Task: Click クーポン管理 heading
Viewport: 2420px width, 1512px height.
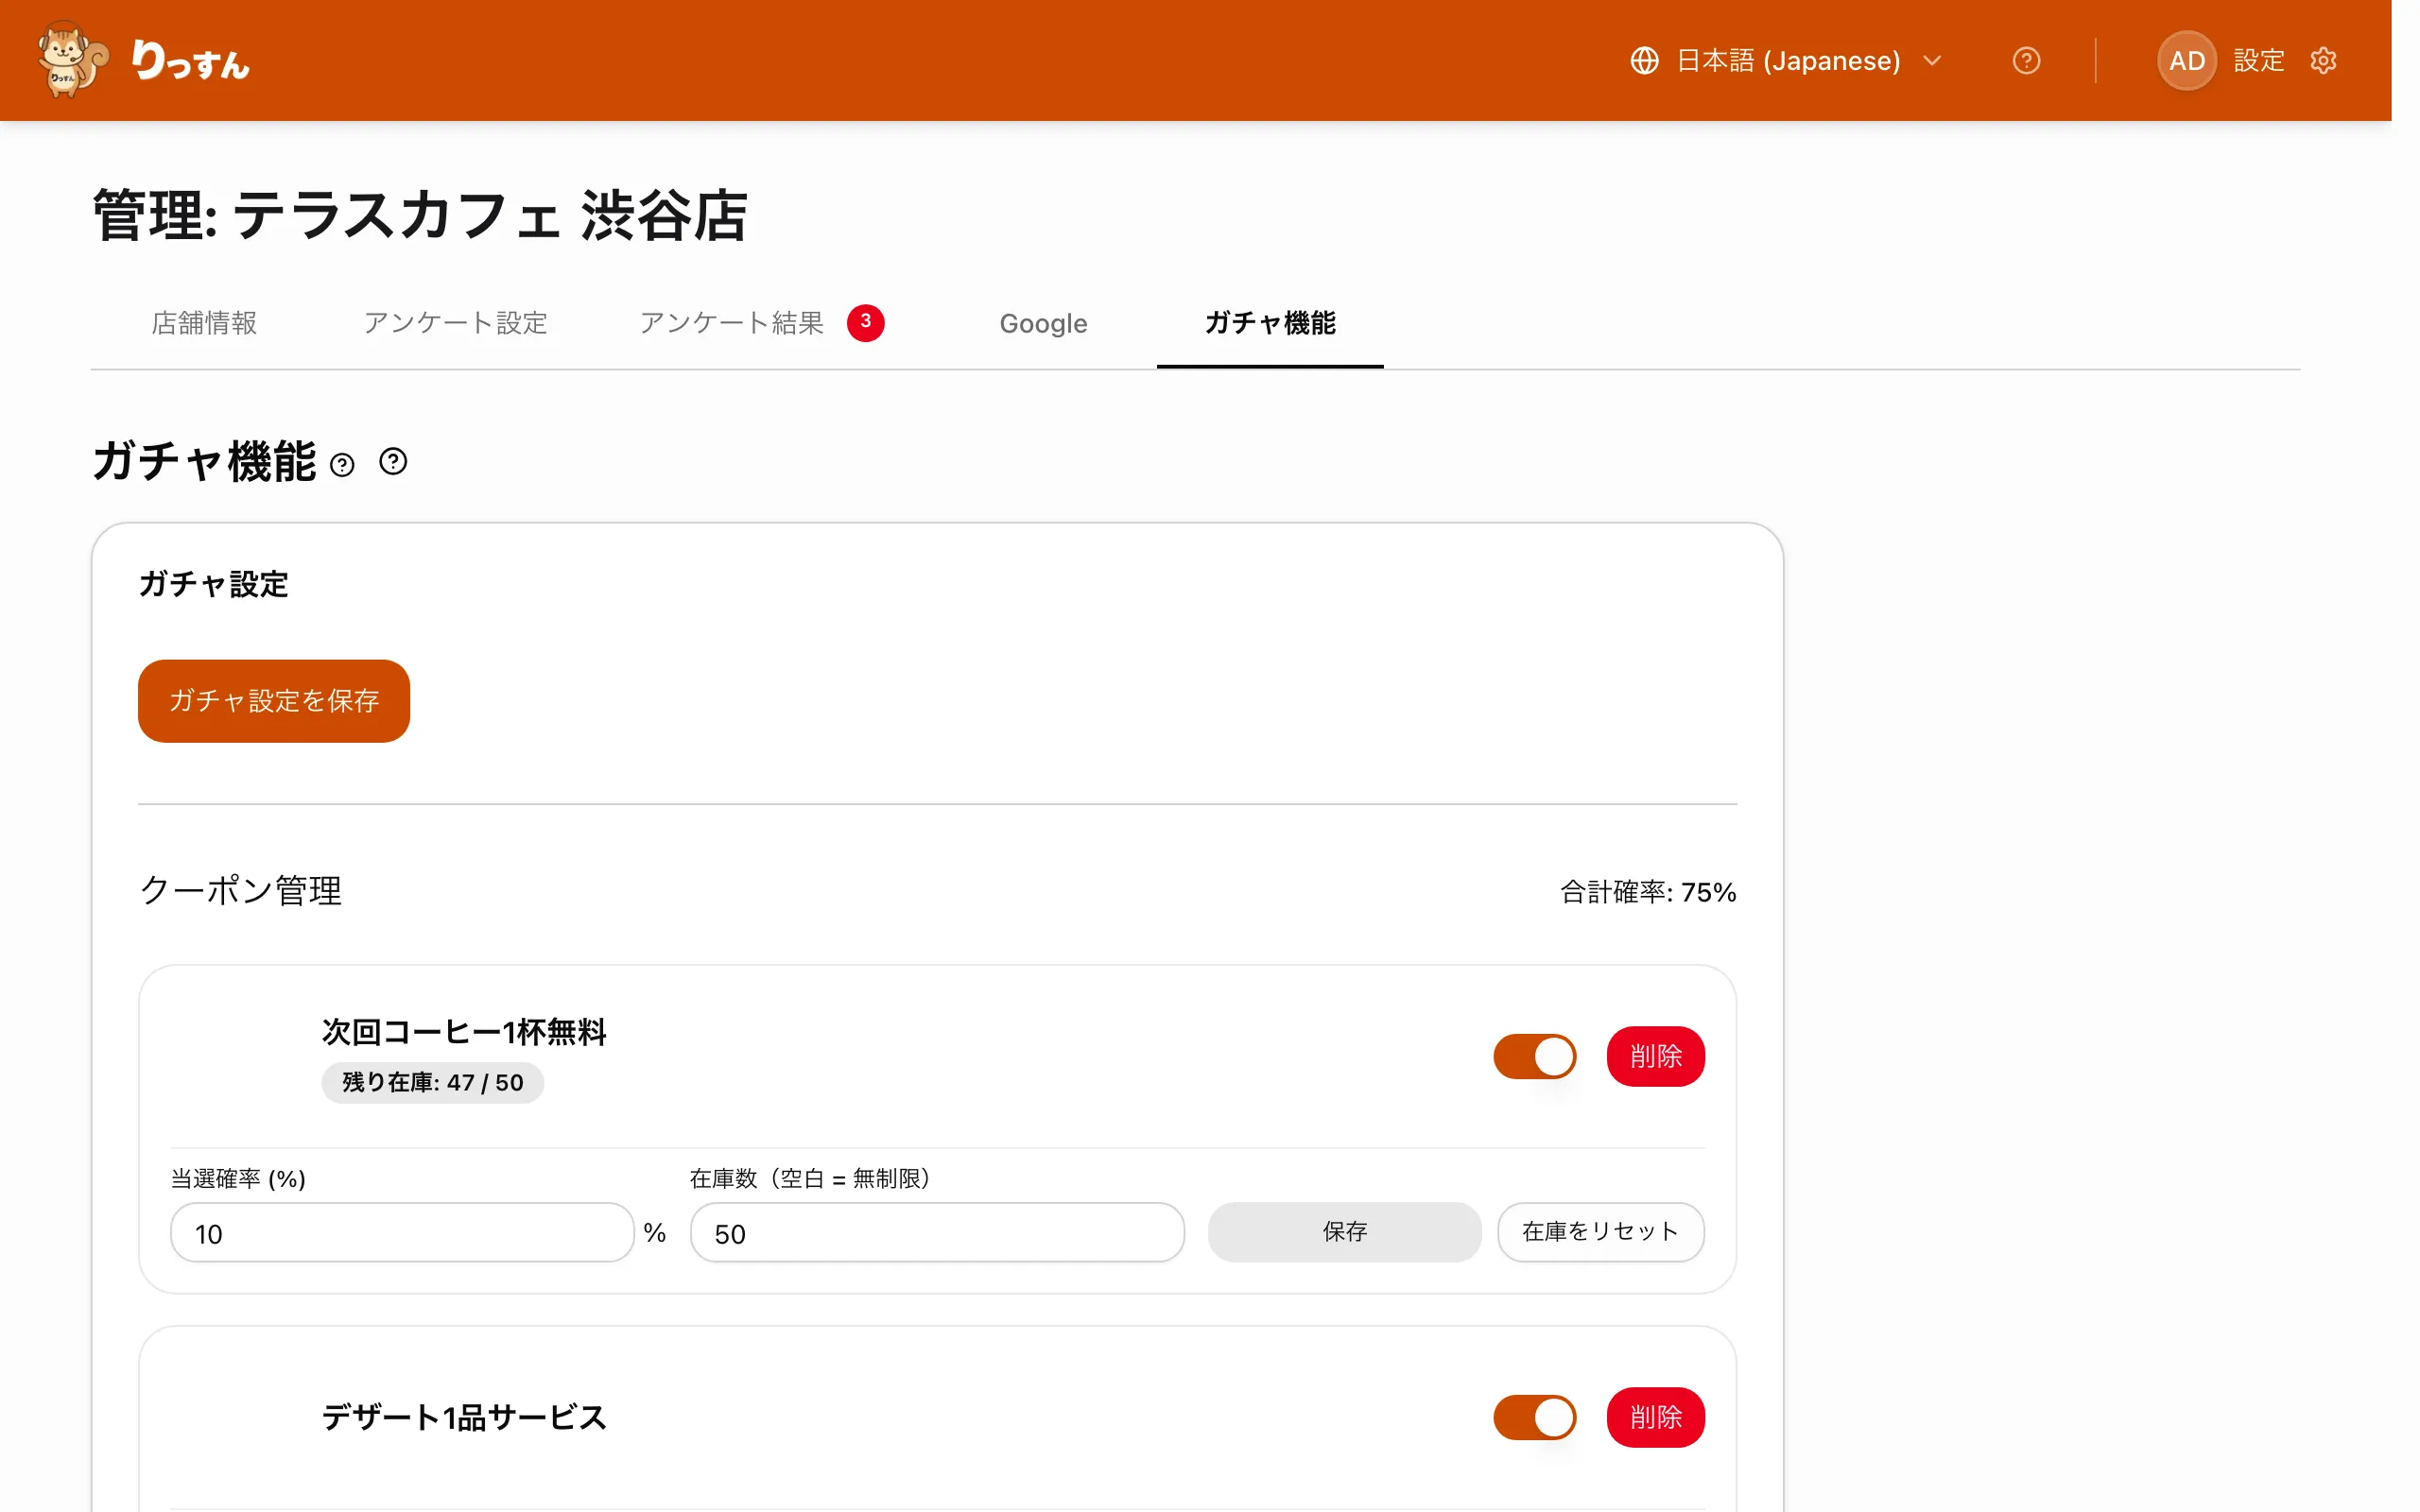Action: (241, 890)
